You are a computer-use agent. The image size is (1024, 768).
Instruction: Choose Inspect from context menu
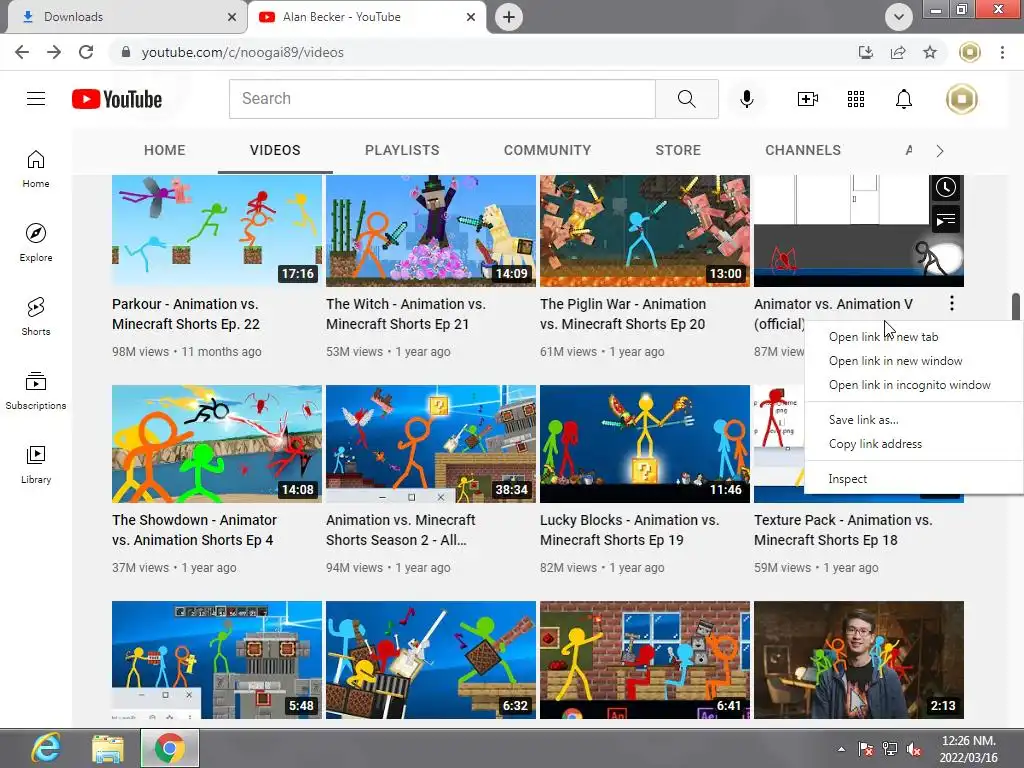pos(914,479)
